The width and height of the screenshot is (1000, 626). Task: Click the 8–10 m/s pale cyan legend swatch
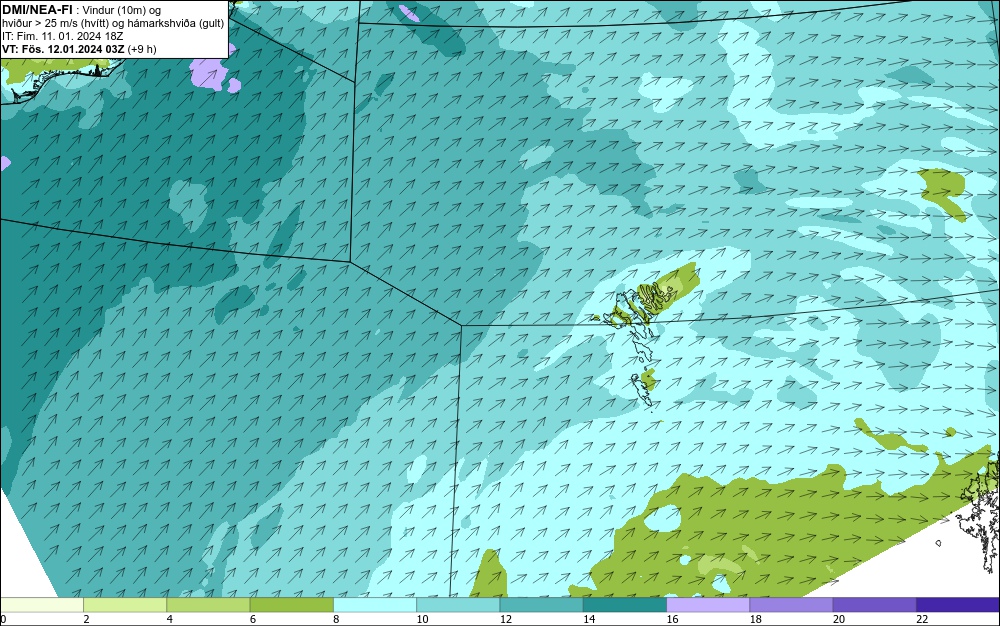click(x=375, y=605)
